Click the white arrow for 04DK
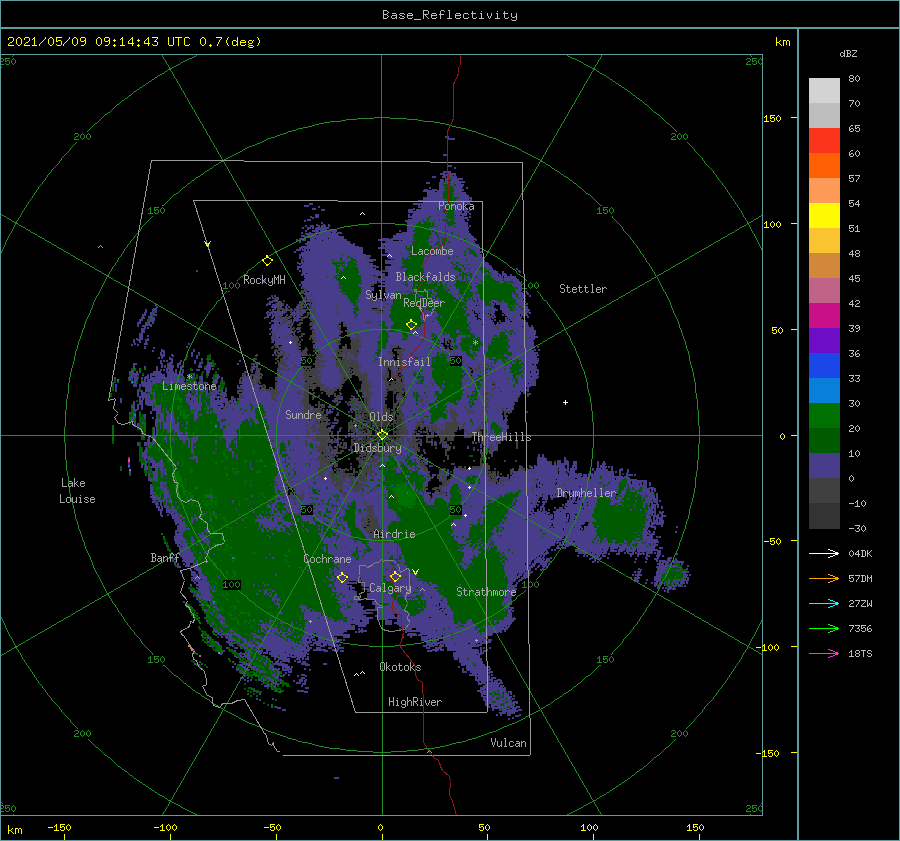900x841 pixels. 824,553
